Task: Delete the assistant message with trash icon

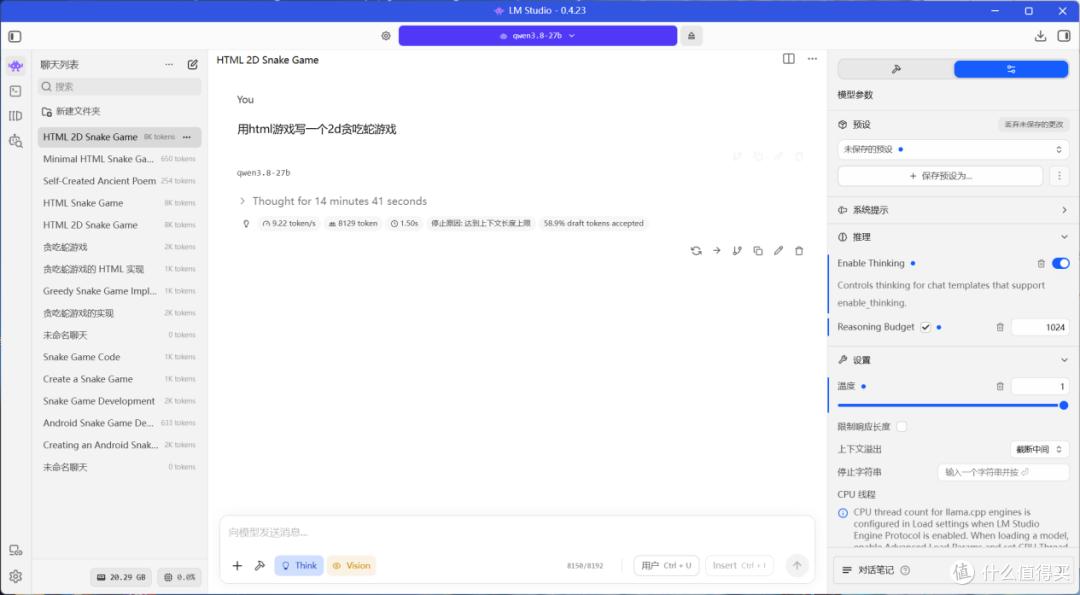Action: pos(799,251)
